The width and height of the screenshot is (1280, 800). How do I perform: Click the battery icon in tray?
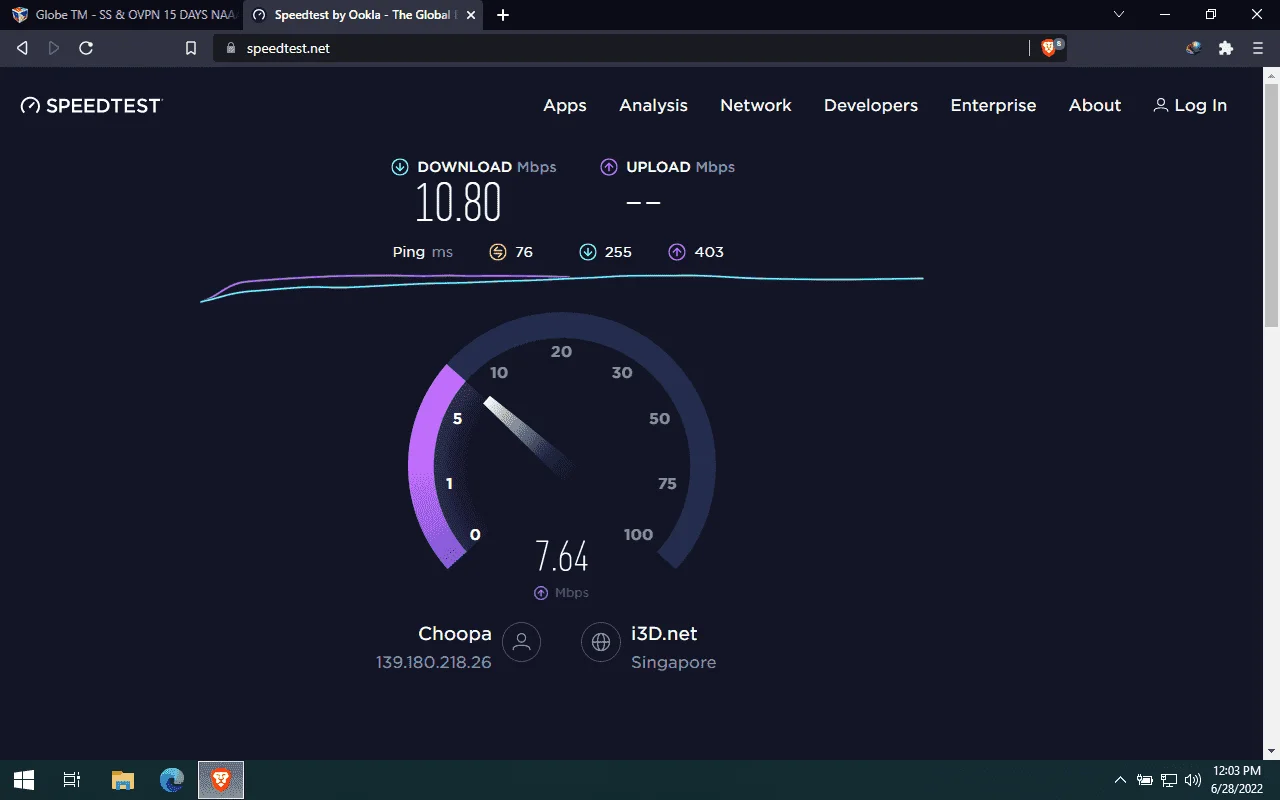click(1145, 780)
